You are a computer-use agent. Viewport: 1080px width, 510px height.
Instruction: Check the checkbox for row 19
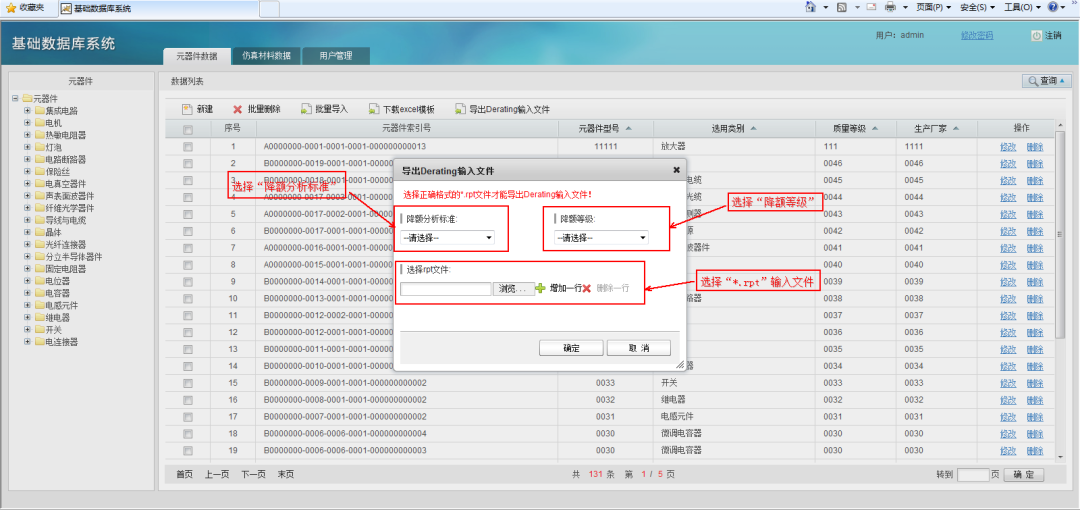point(187,451)
